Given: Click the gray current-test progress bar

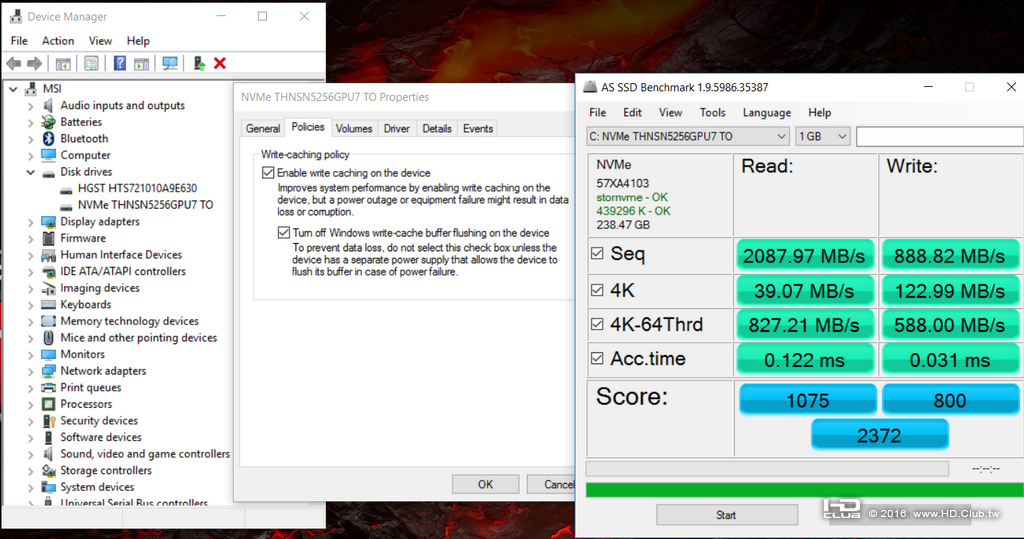Looking at the screenshot, I should (767, 468).
